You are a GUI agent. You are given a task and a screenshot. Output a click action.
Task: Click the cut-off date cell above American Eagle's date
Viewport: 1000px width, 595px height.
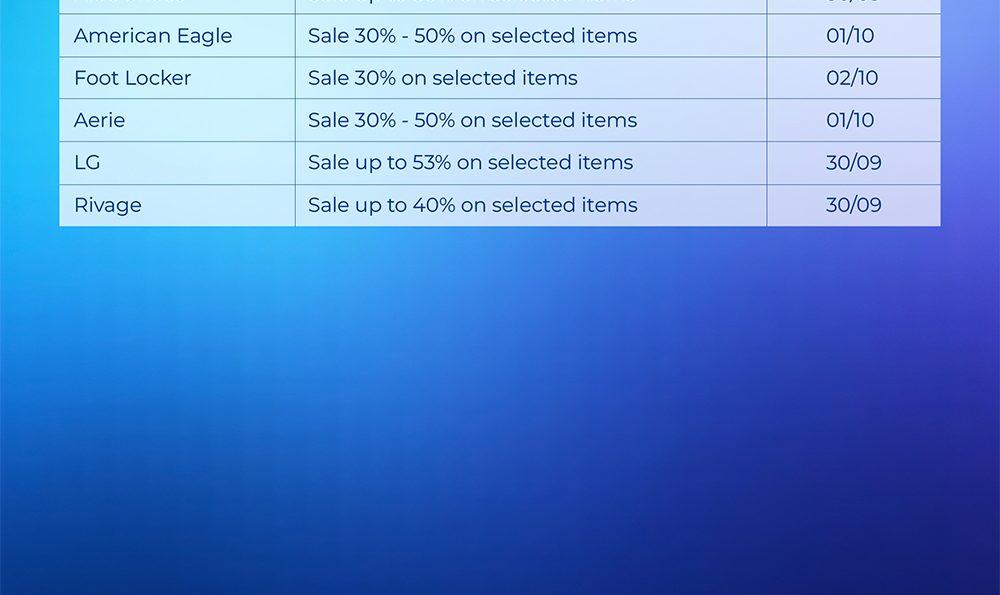click(853, 5)
